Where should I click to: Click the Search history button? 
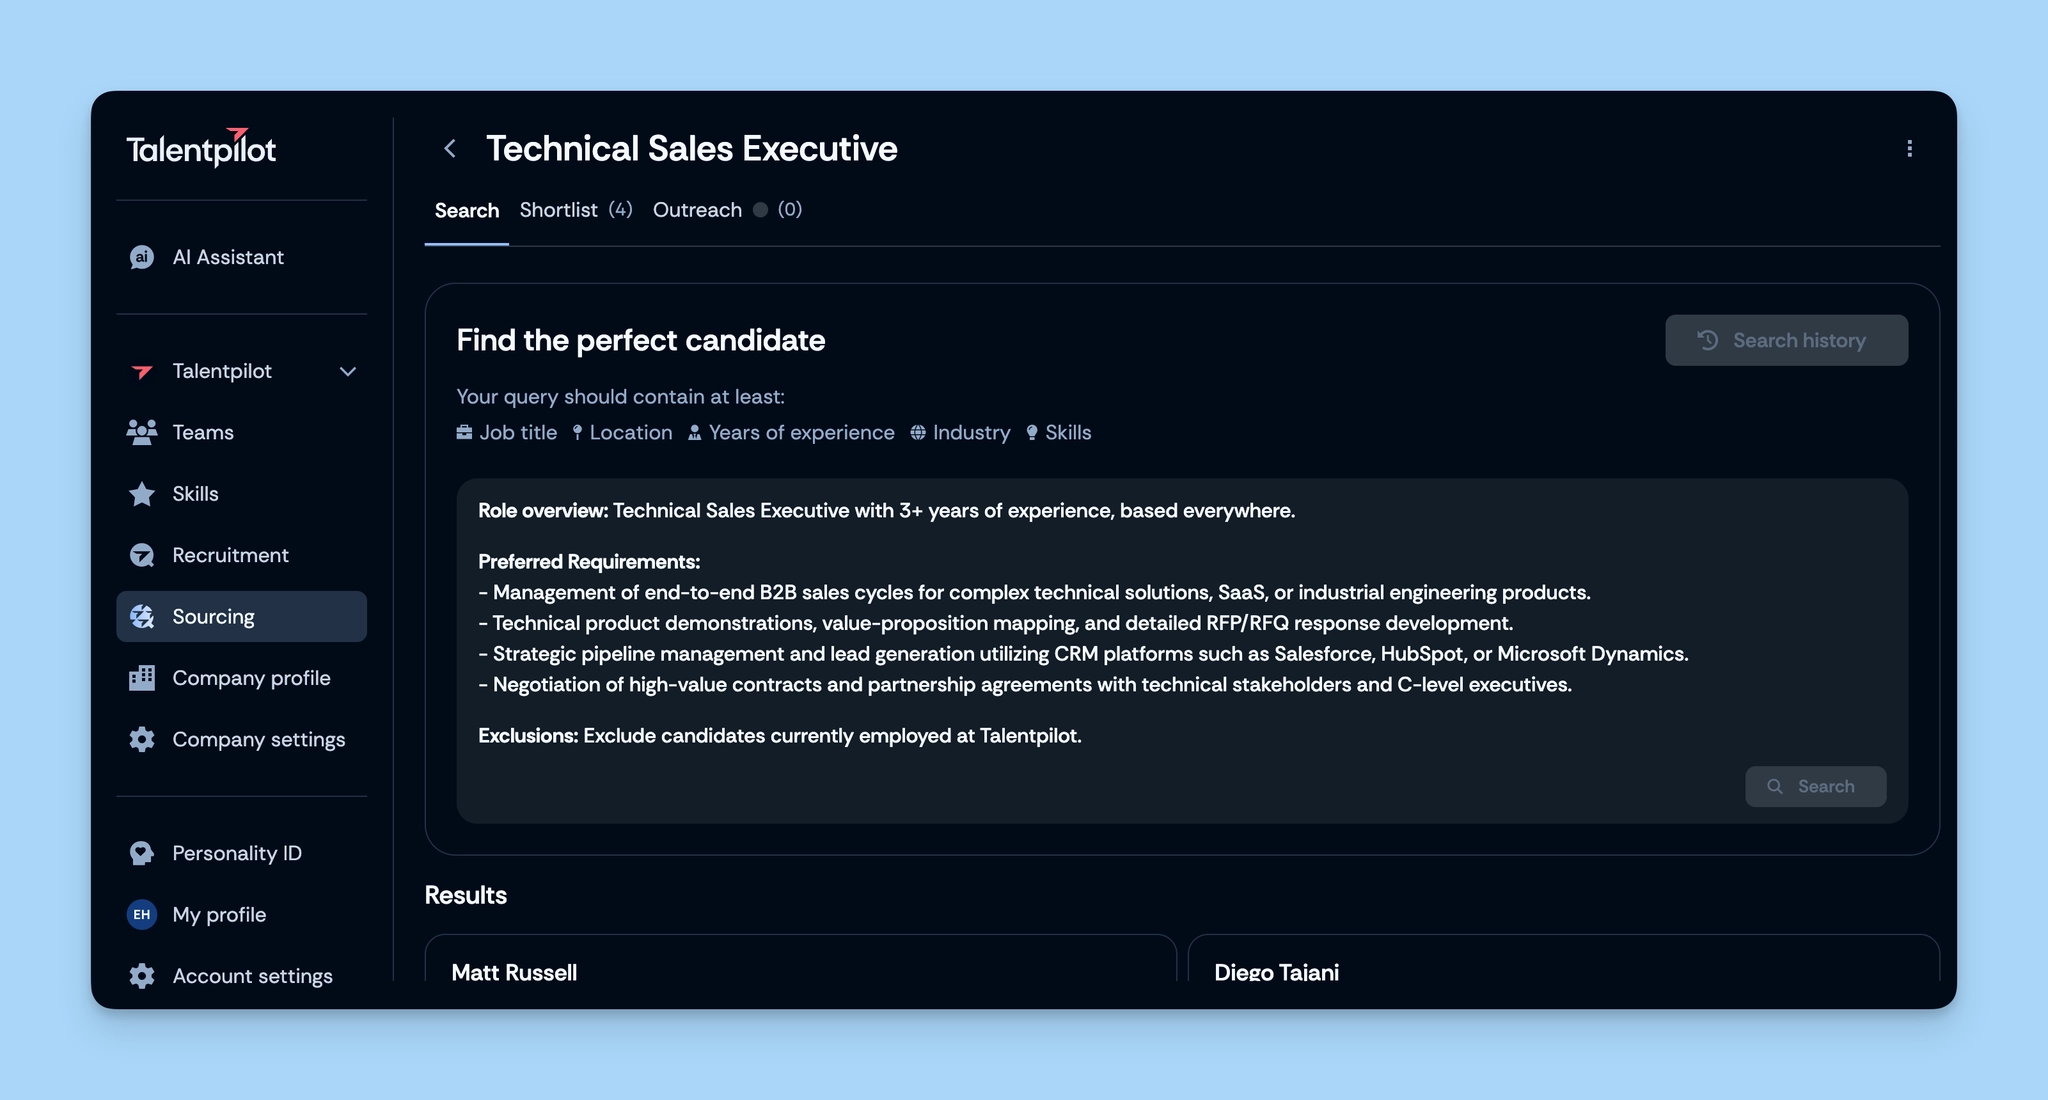click(x=1786, y=340)
